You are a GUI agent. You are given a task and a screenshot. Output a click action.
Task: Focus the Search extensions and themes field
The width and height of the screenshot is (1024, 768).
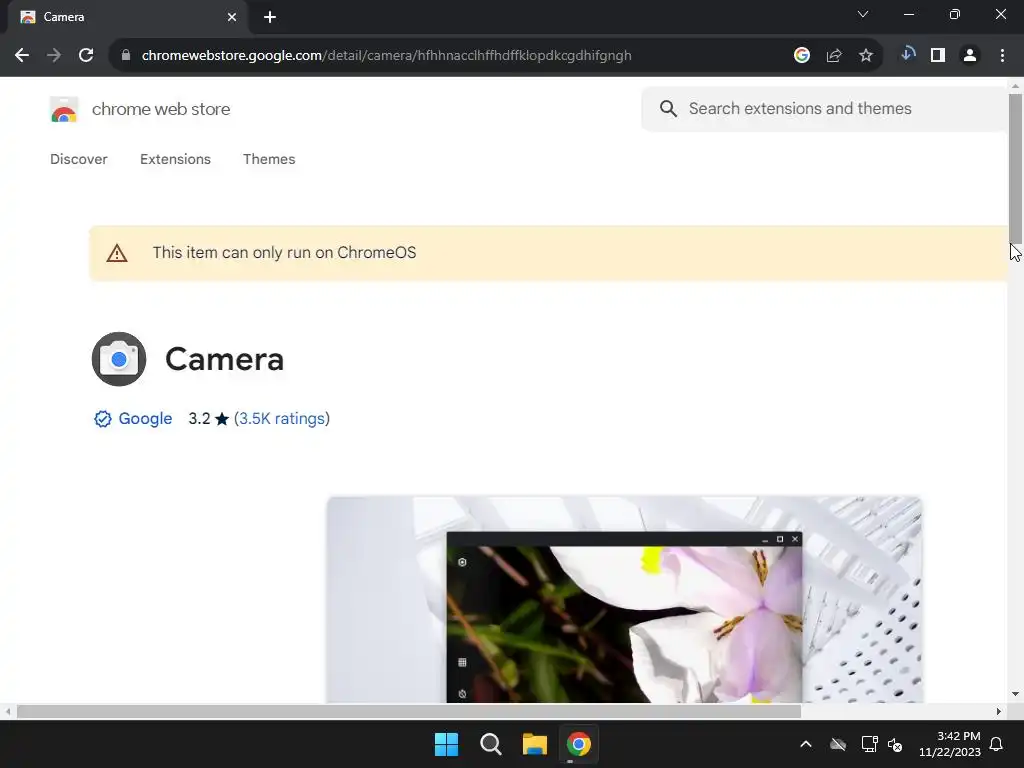click(824, 108)
